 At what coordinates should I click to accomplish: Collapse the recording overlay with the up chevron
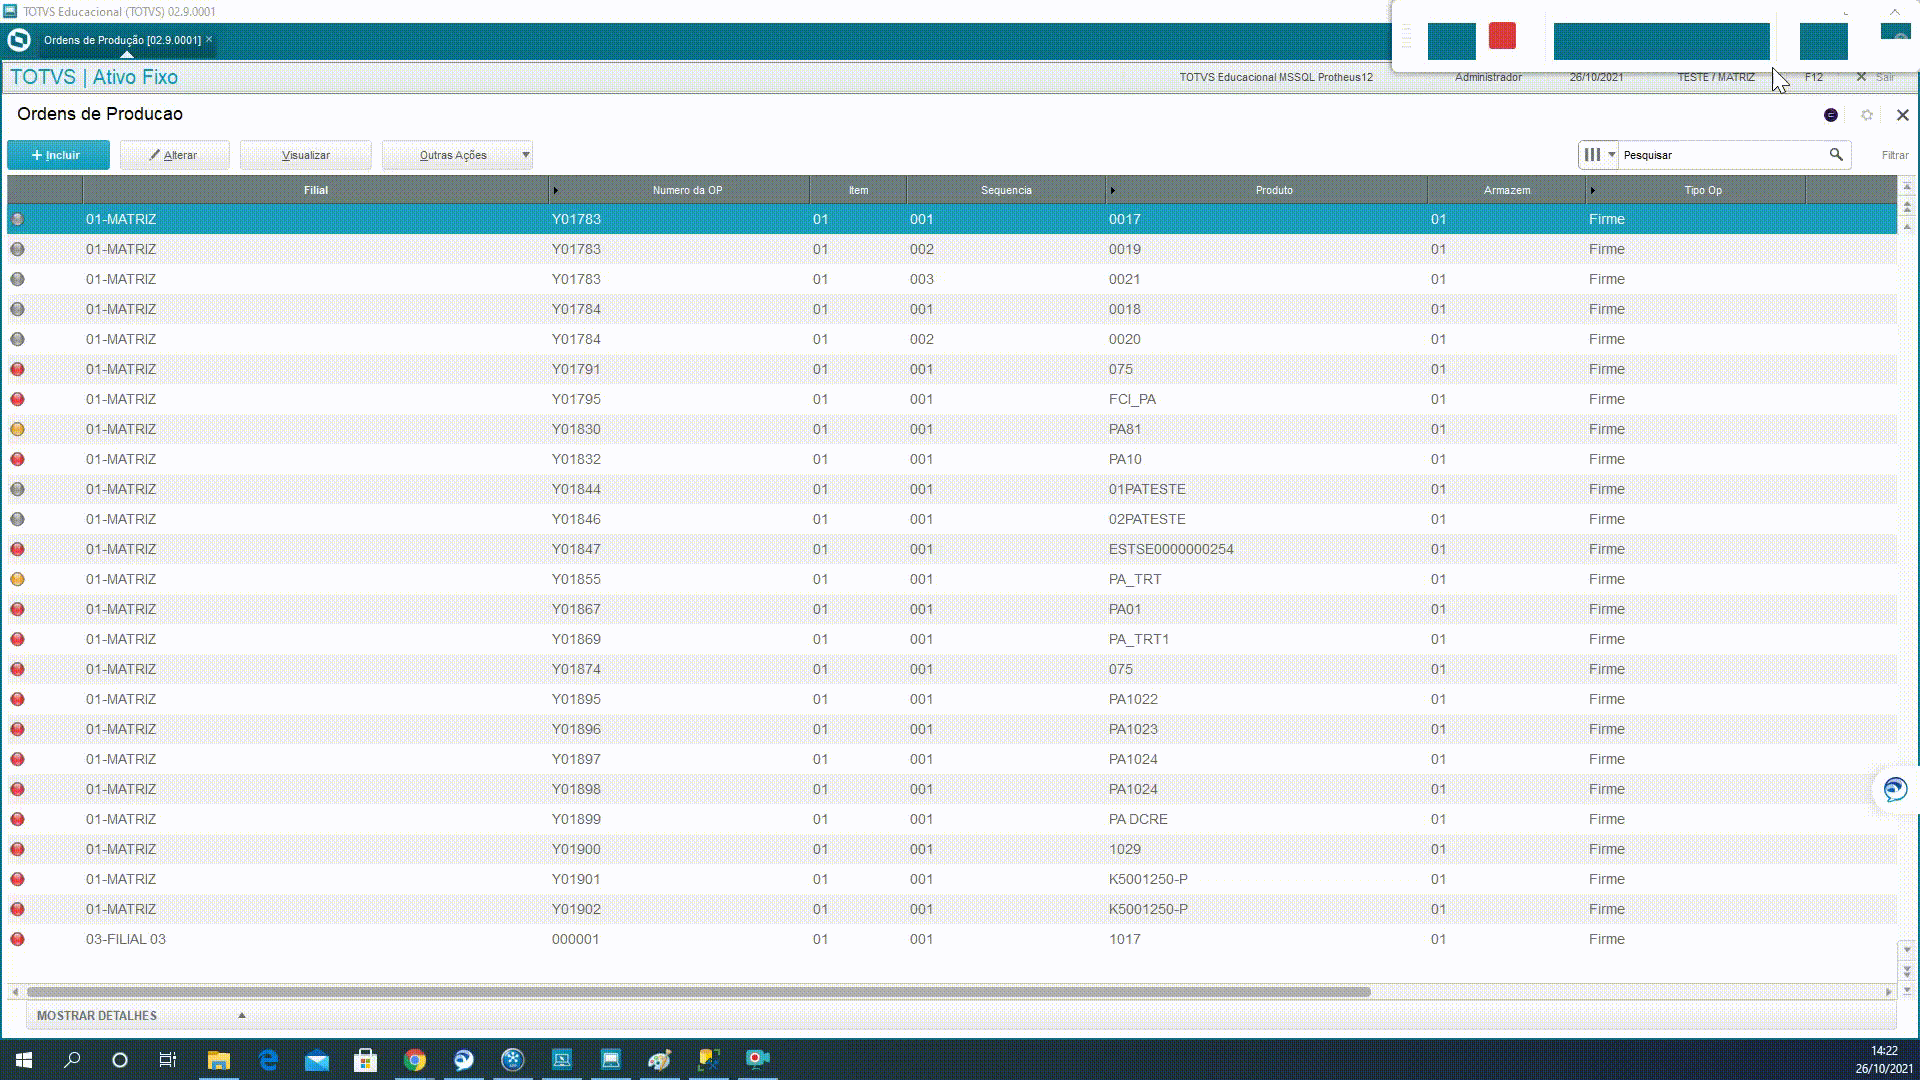point(1894,12)
